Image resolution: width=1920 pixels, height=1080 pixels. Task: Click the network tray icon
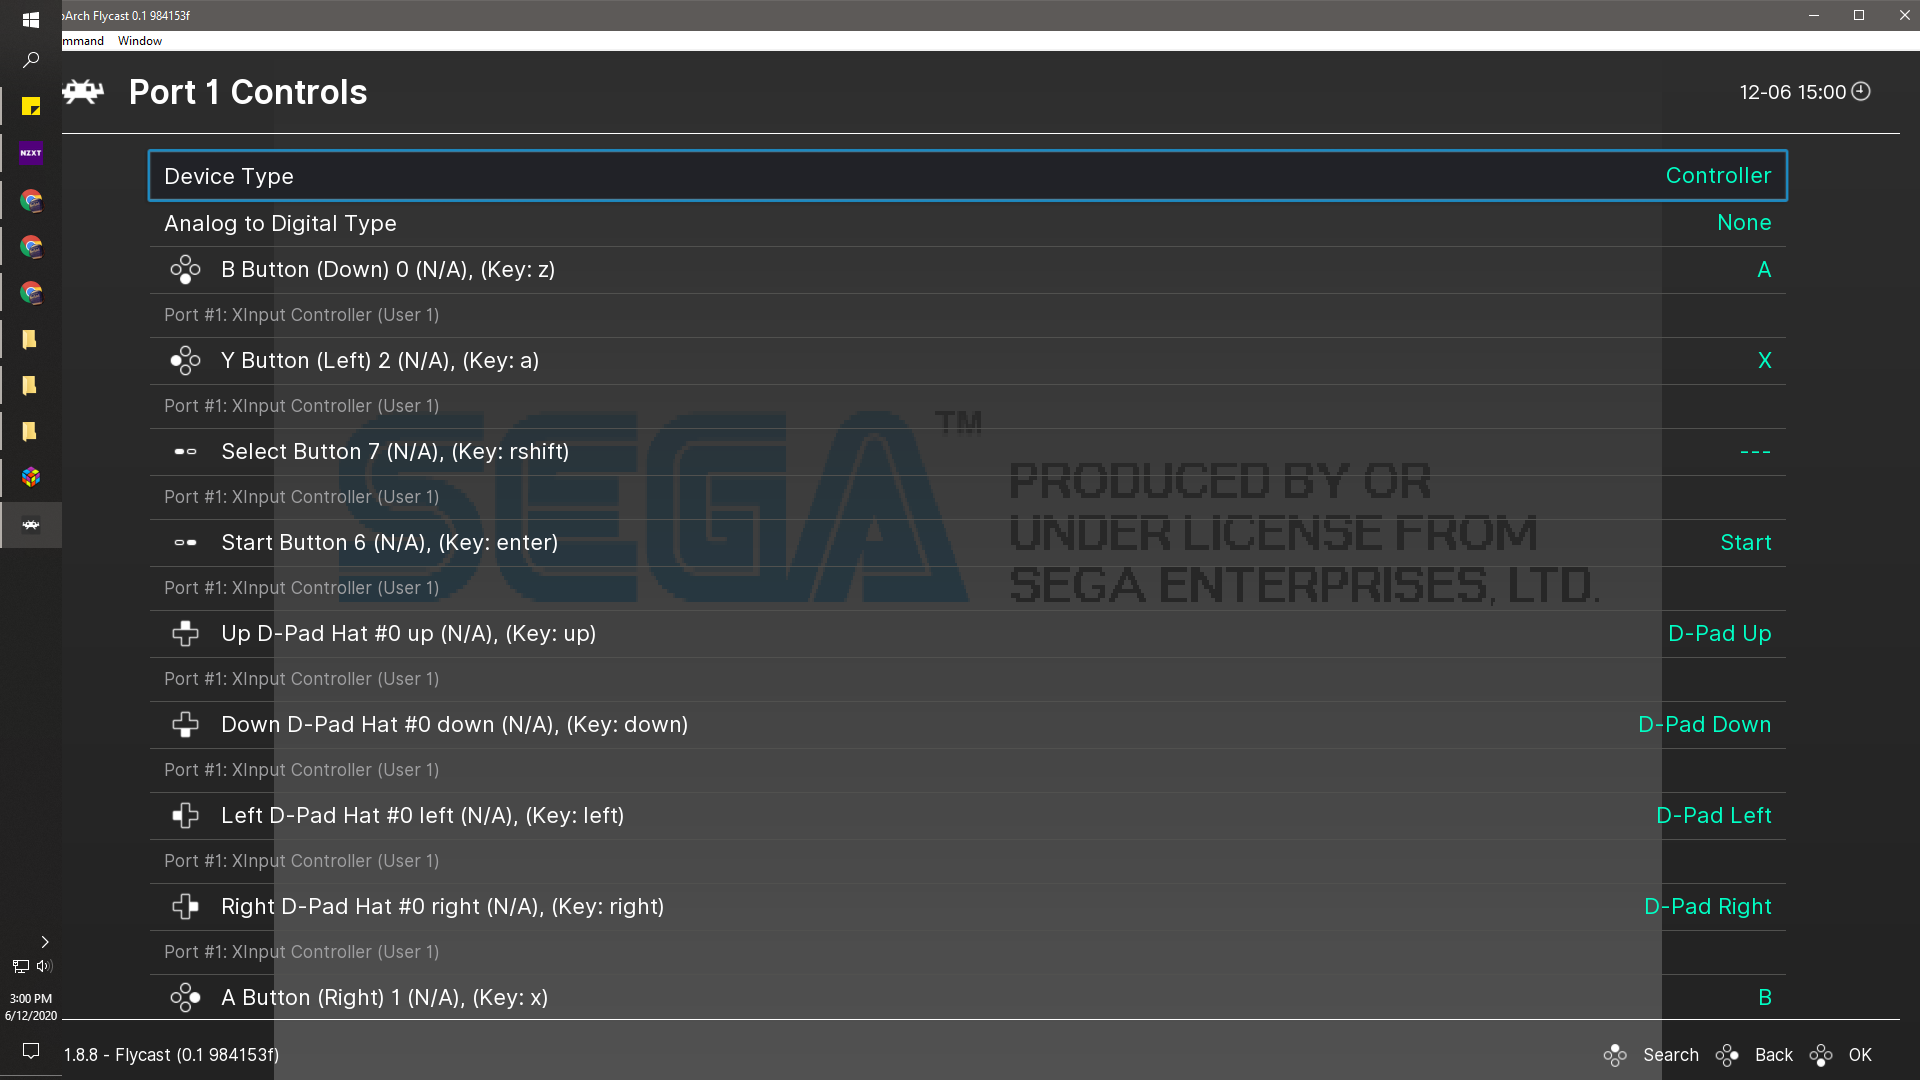click(21, 966)
